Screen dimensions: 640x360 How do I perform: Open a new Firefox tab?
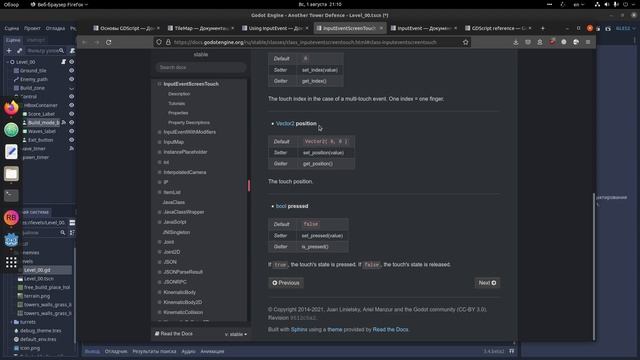pyautogui.click(x=542, y=28)
